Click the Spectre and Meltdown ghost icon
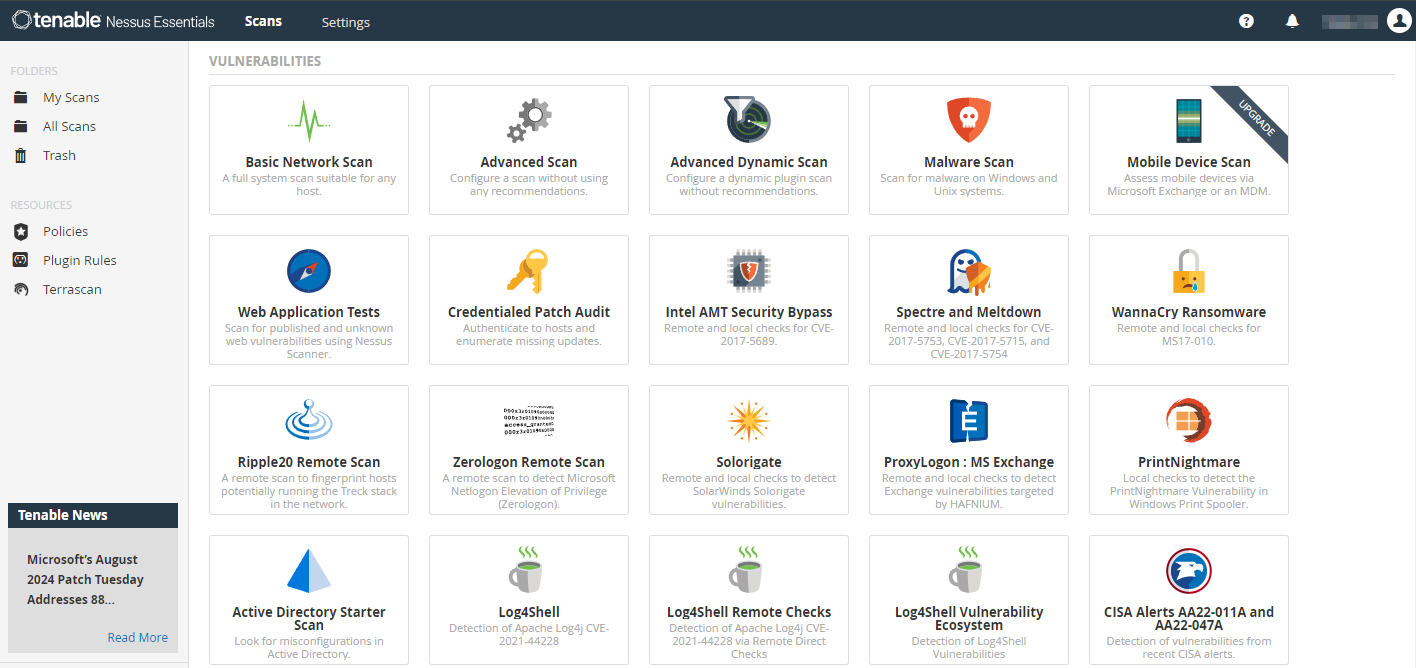Image resolution: width=1416 pixels, height=668 pixels. click(x=968, y=271)
